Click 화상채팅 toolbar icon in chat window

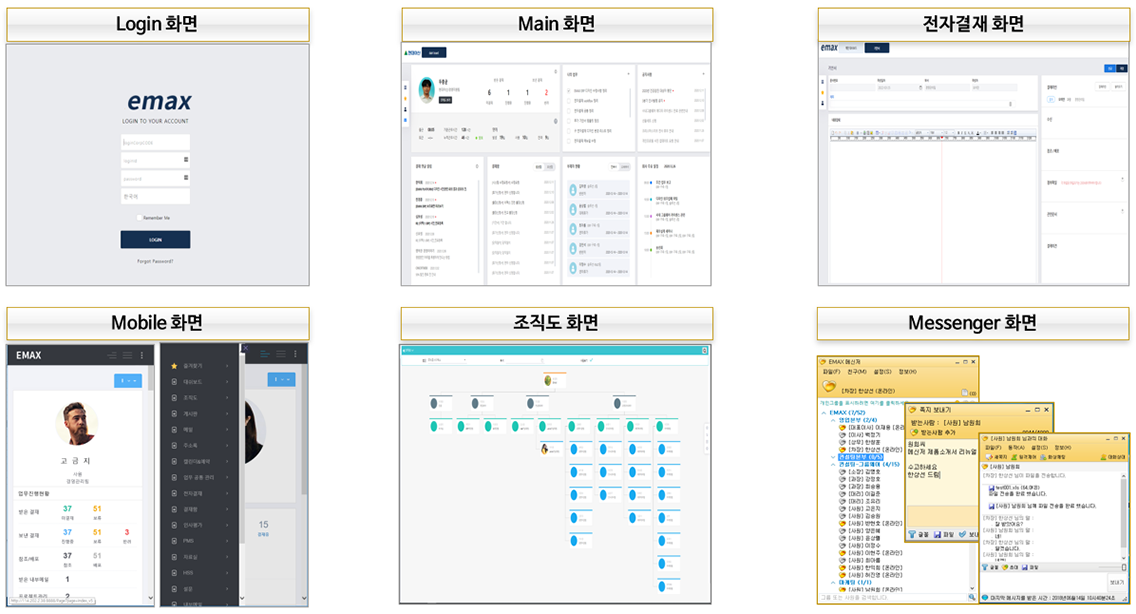(x=1053, y=457)
